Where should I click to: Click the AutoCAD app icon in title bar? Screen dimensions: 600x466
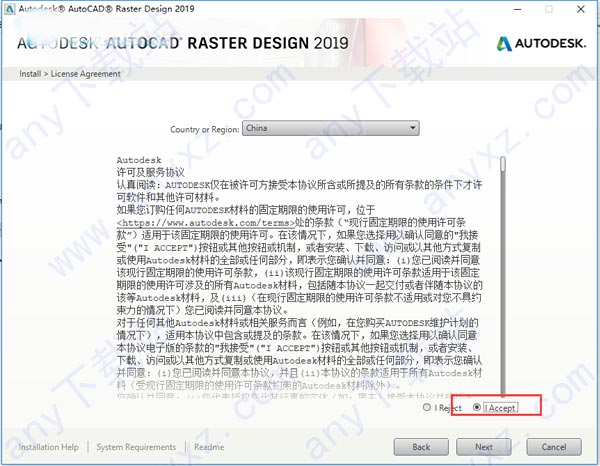point(9,8)
